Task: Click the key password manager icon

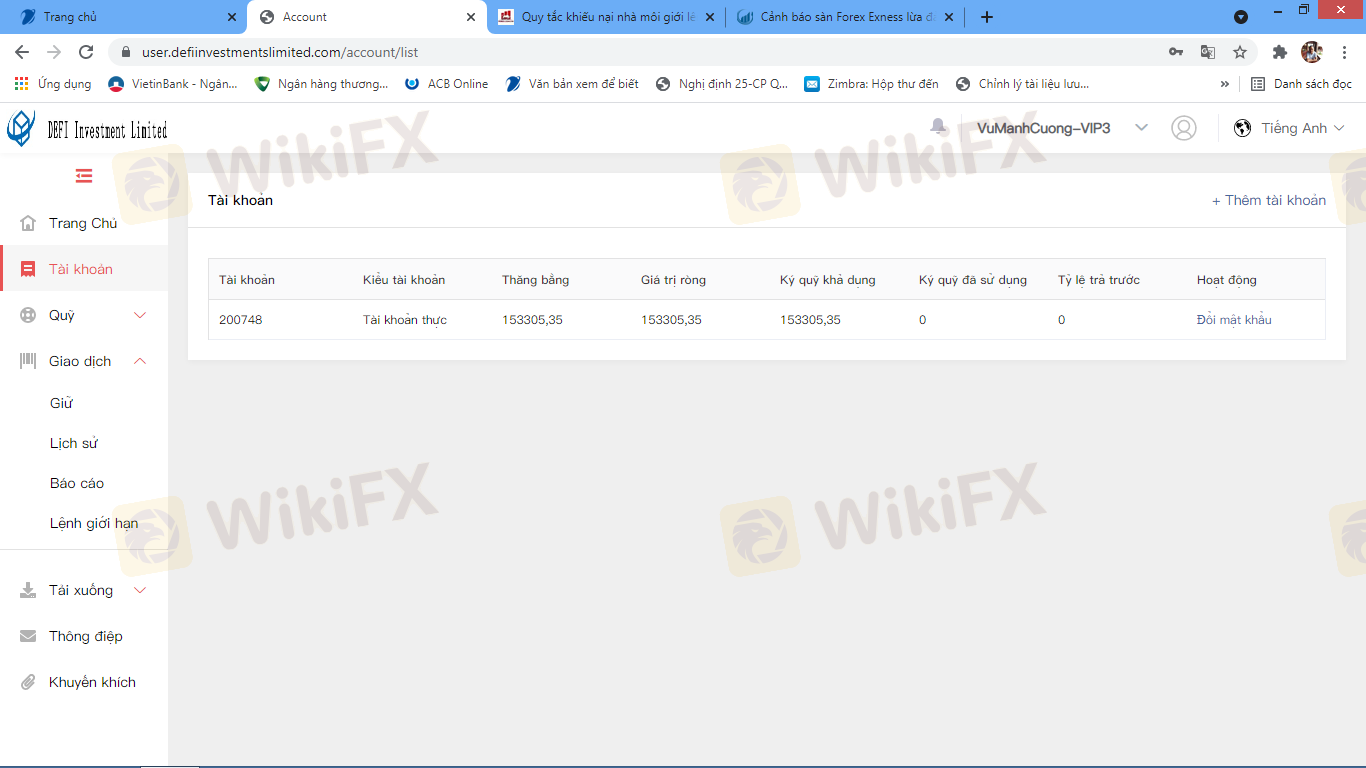Action: (1176, 52)
